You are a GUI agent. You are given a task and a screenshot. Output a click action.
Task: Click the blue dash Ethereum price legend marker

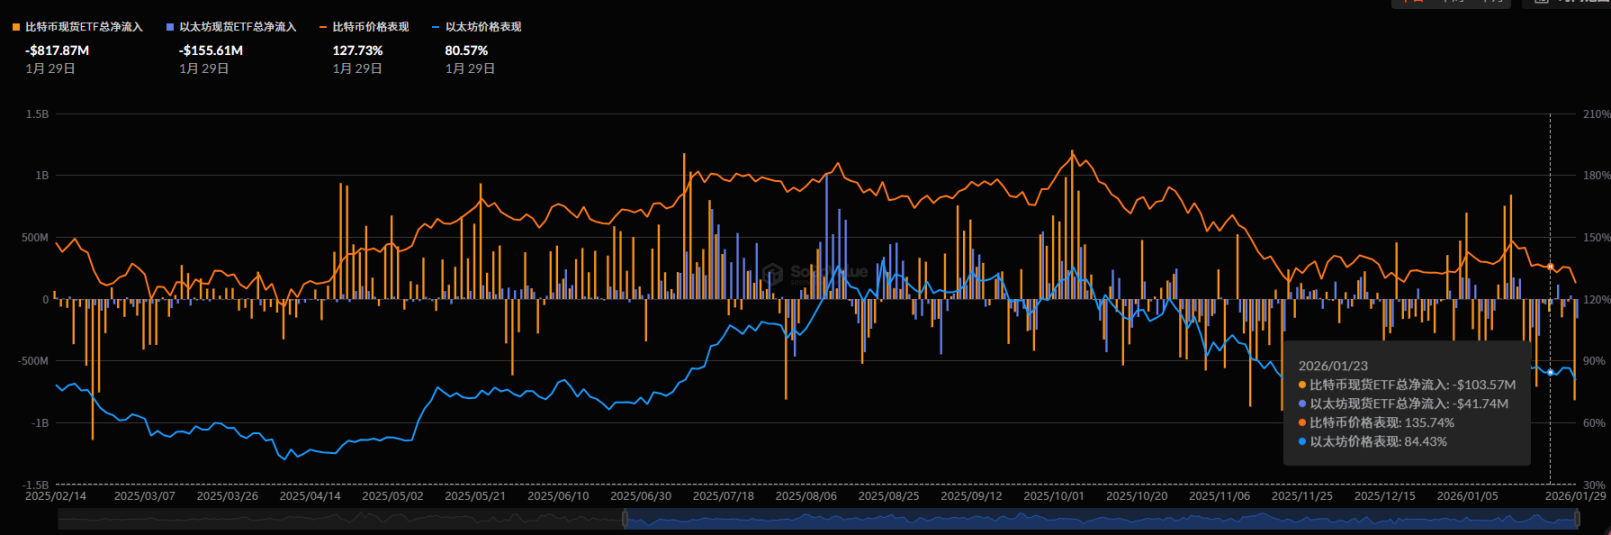coord(436,27)
